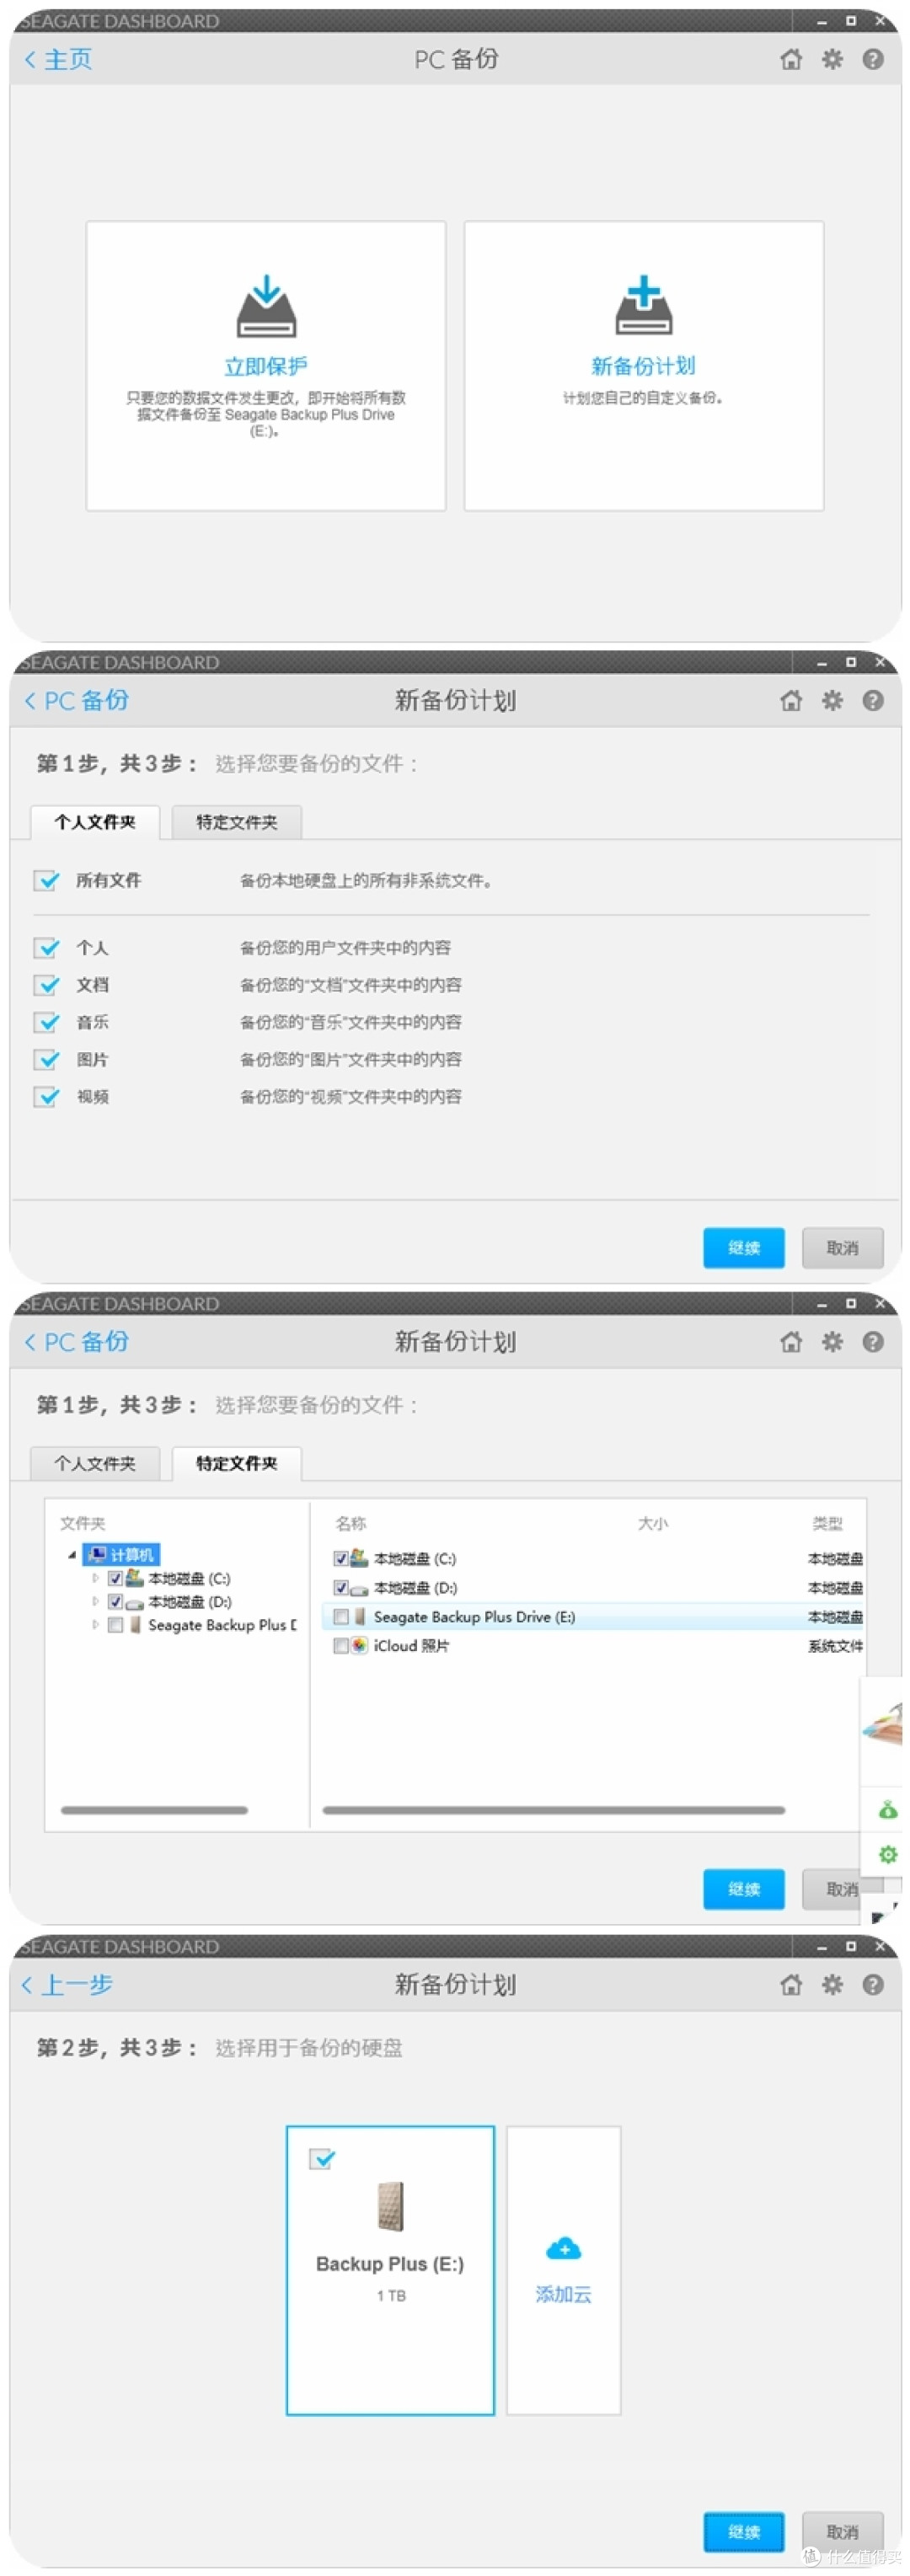This screenshot has height=2576, width=910.
Task: Toggle 文档 checkbox
Action: pos(47,984)
